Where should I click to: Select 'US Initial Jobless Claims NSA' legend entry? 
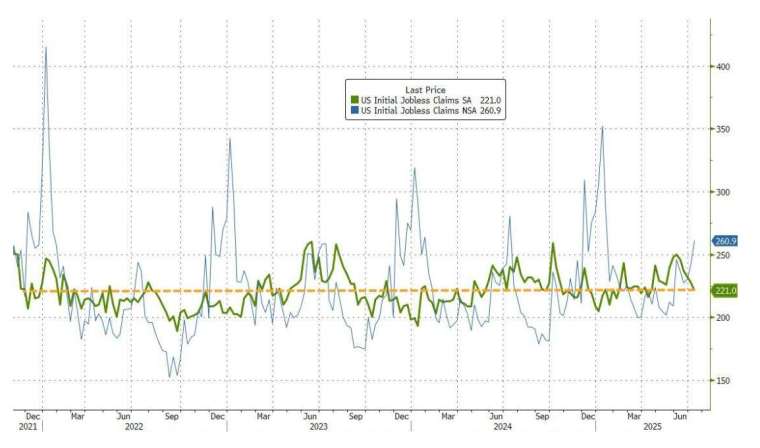tap(418, 111)
